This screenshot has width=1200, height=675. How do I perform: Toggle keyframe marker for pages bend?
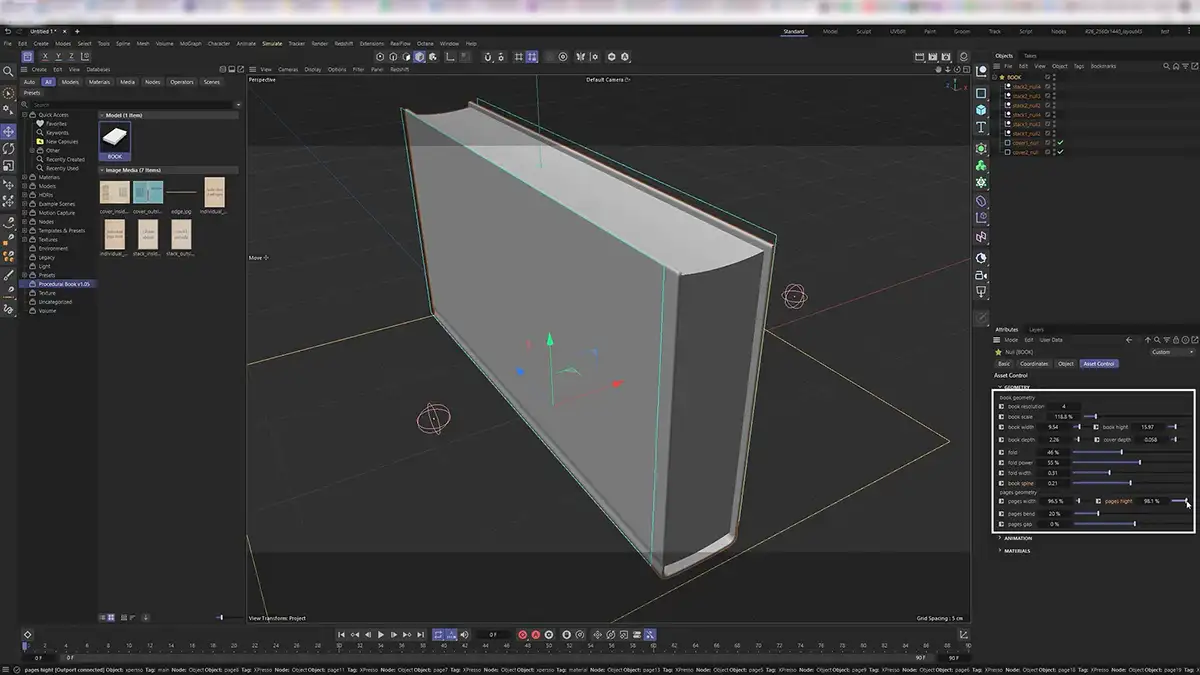[x=1002, y=513]
